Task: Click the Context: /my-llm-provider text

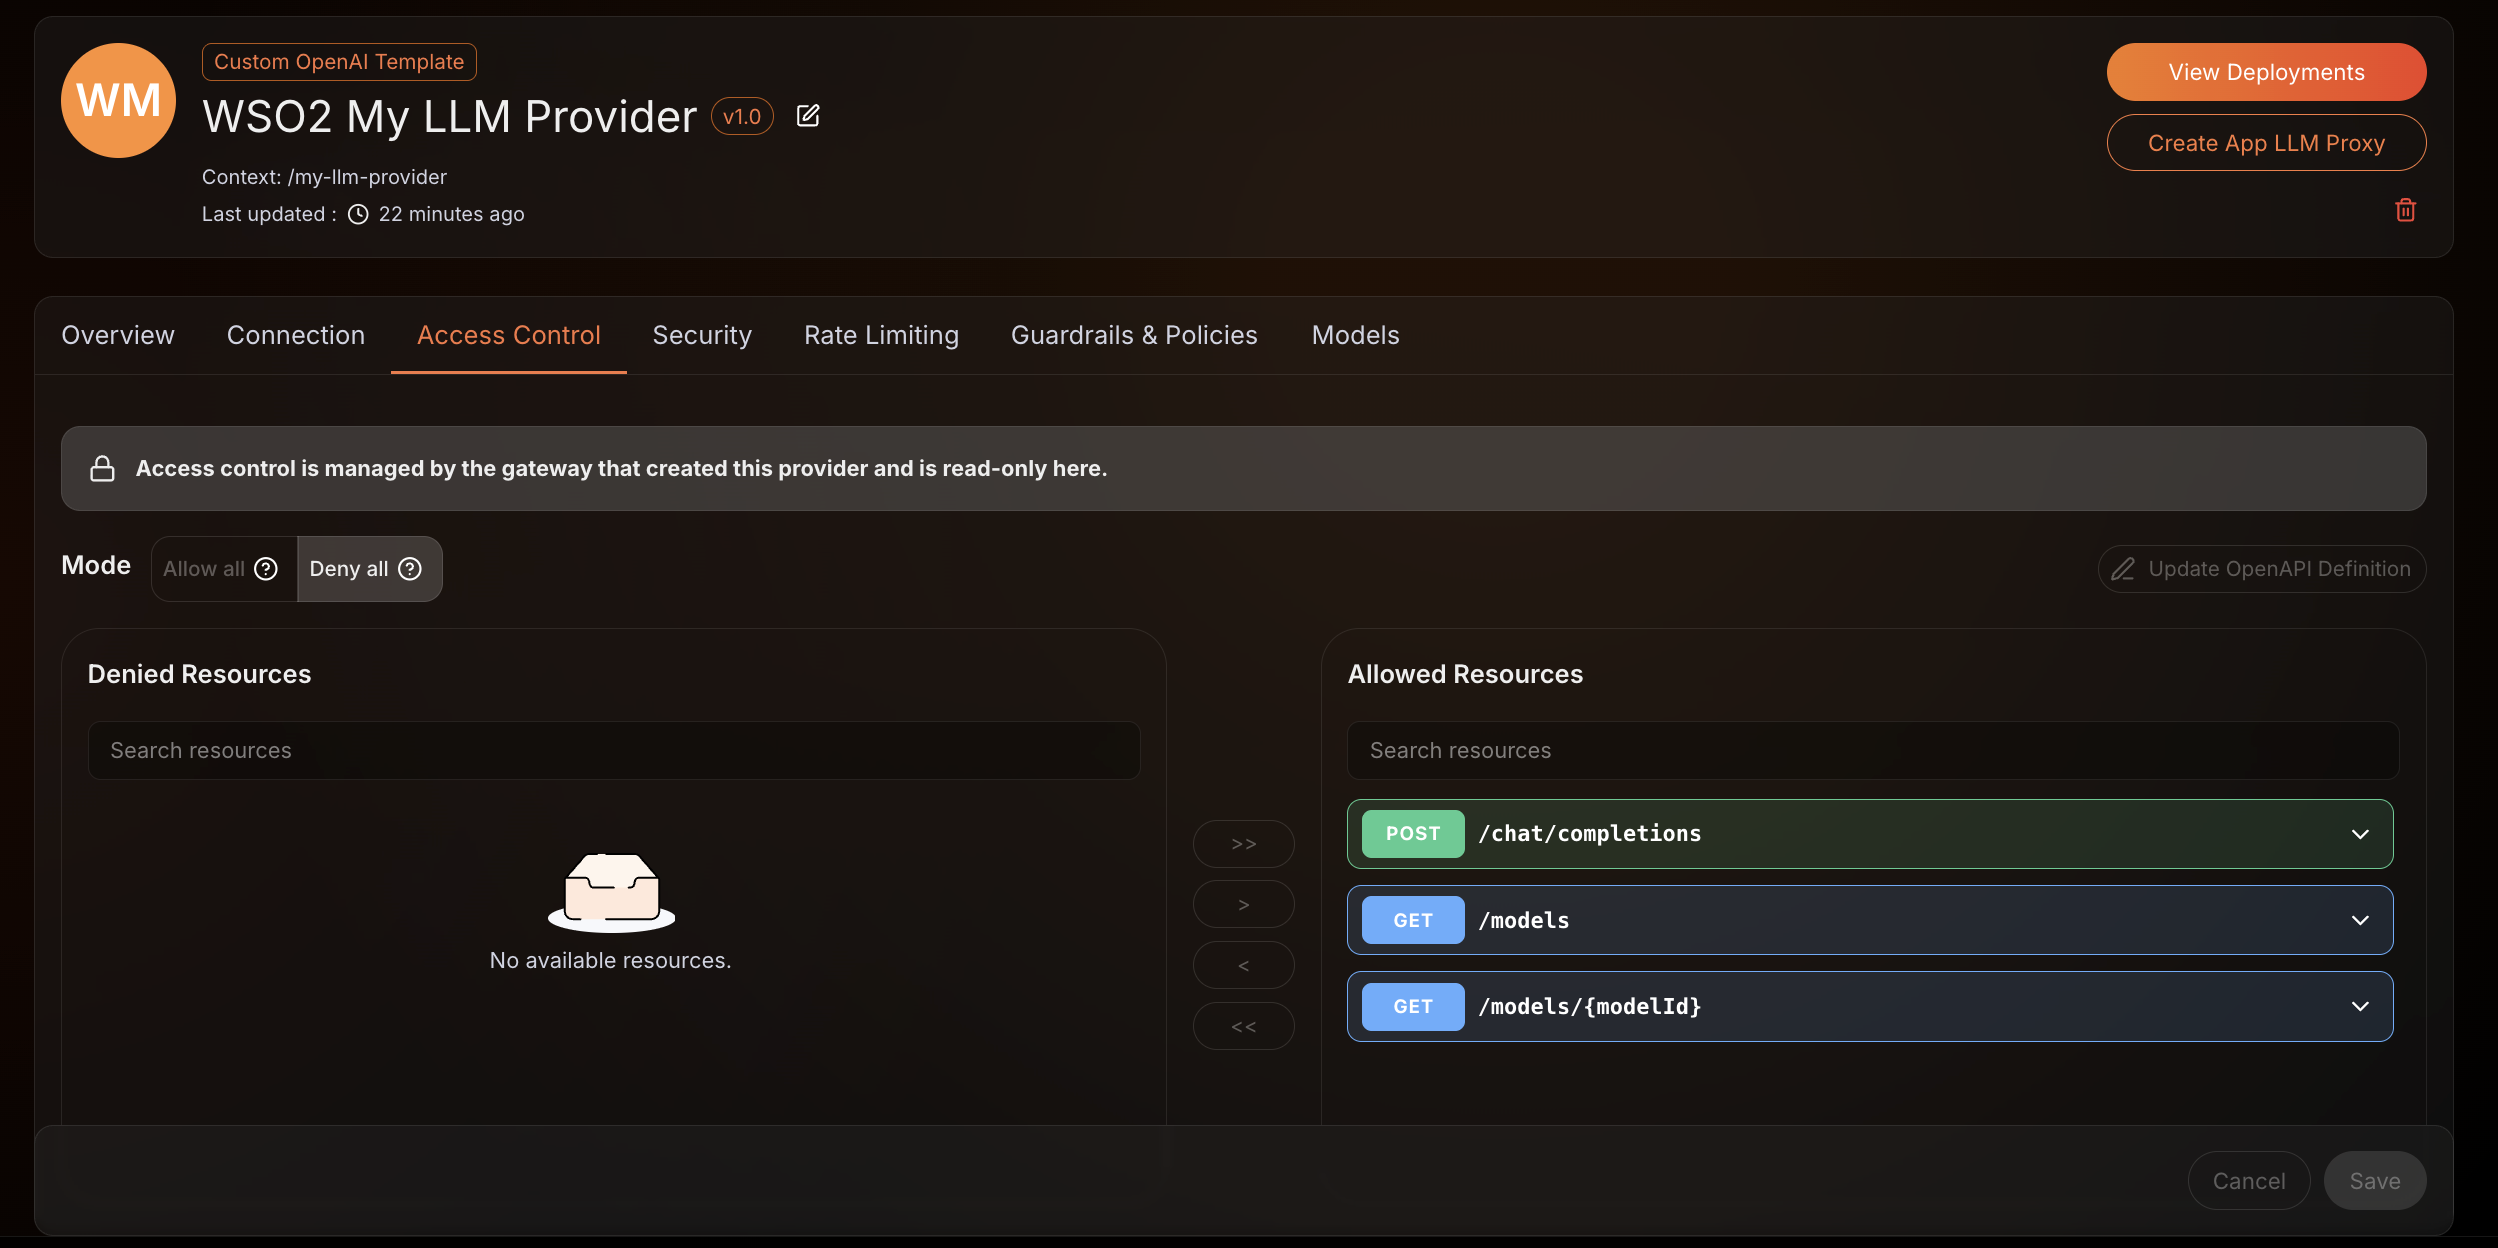Action: [324, 177]
